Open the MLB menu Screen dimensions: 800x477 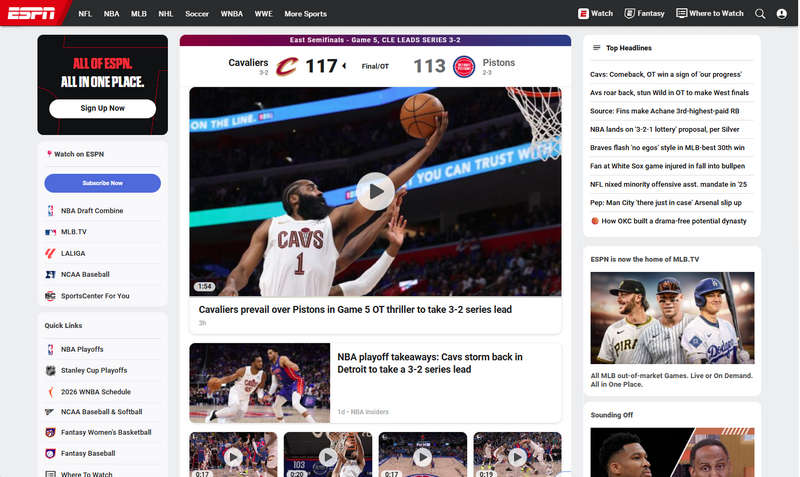(139, 14)
